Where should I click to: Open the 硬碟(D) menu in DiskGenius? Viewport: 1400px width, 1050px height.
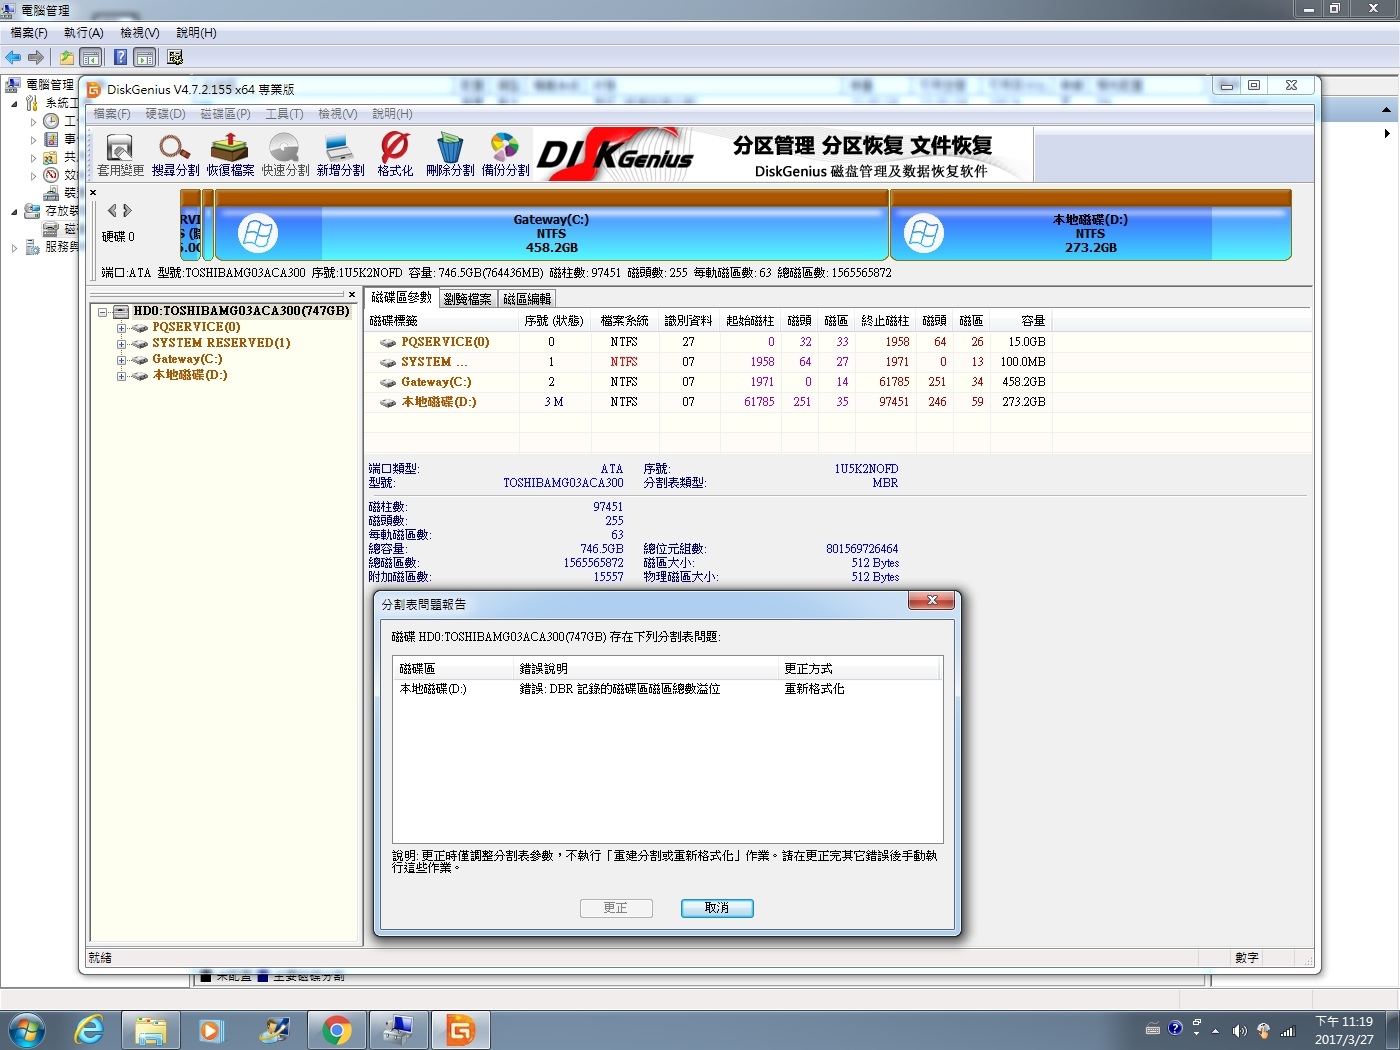coord(165,114)
